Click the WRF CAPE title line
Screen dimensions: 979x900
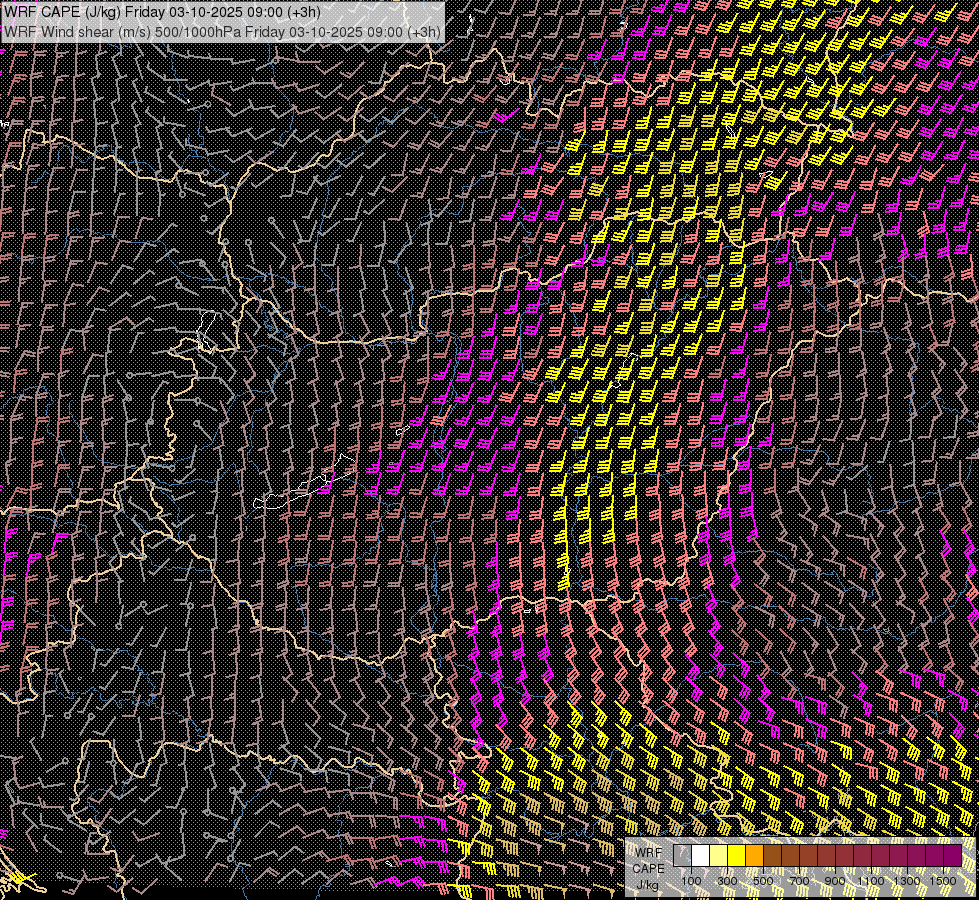(x=163, y=12)
